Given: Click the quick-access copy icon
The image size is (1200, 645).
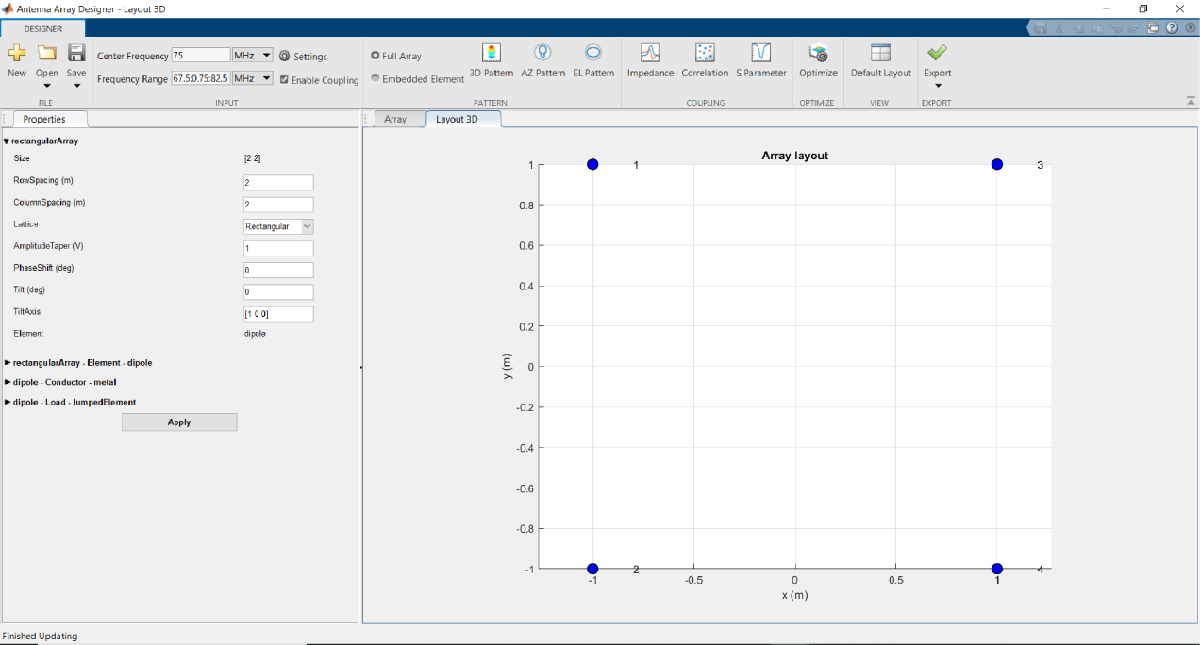Looking at the screenshot, I should (x=1079, y=28).
